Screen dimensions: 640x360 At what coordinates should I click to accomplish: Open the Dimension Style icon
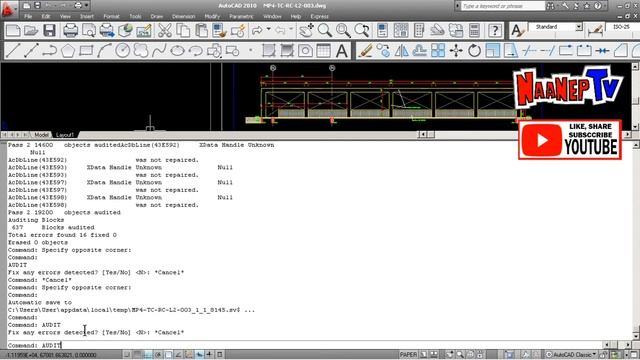click(x=595, y=31)
